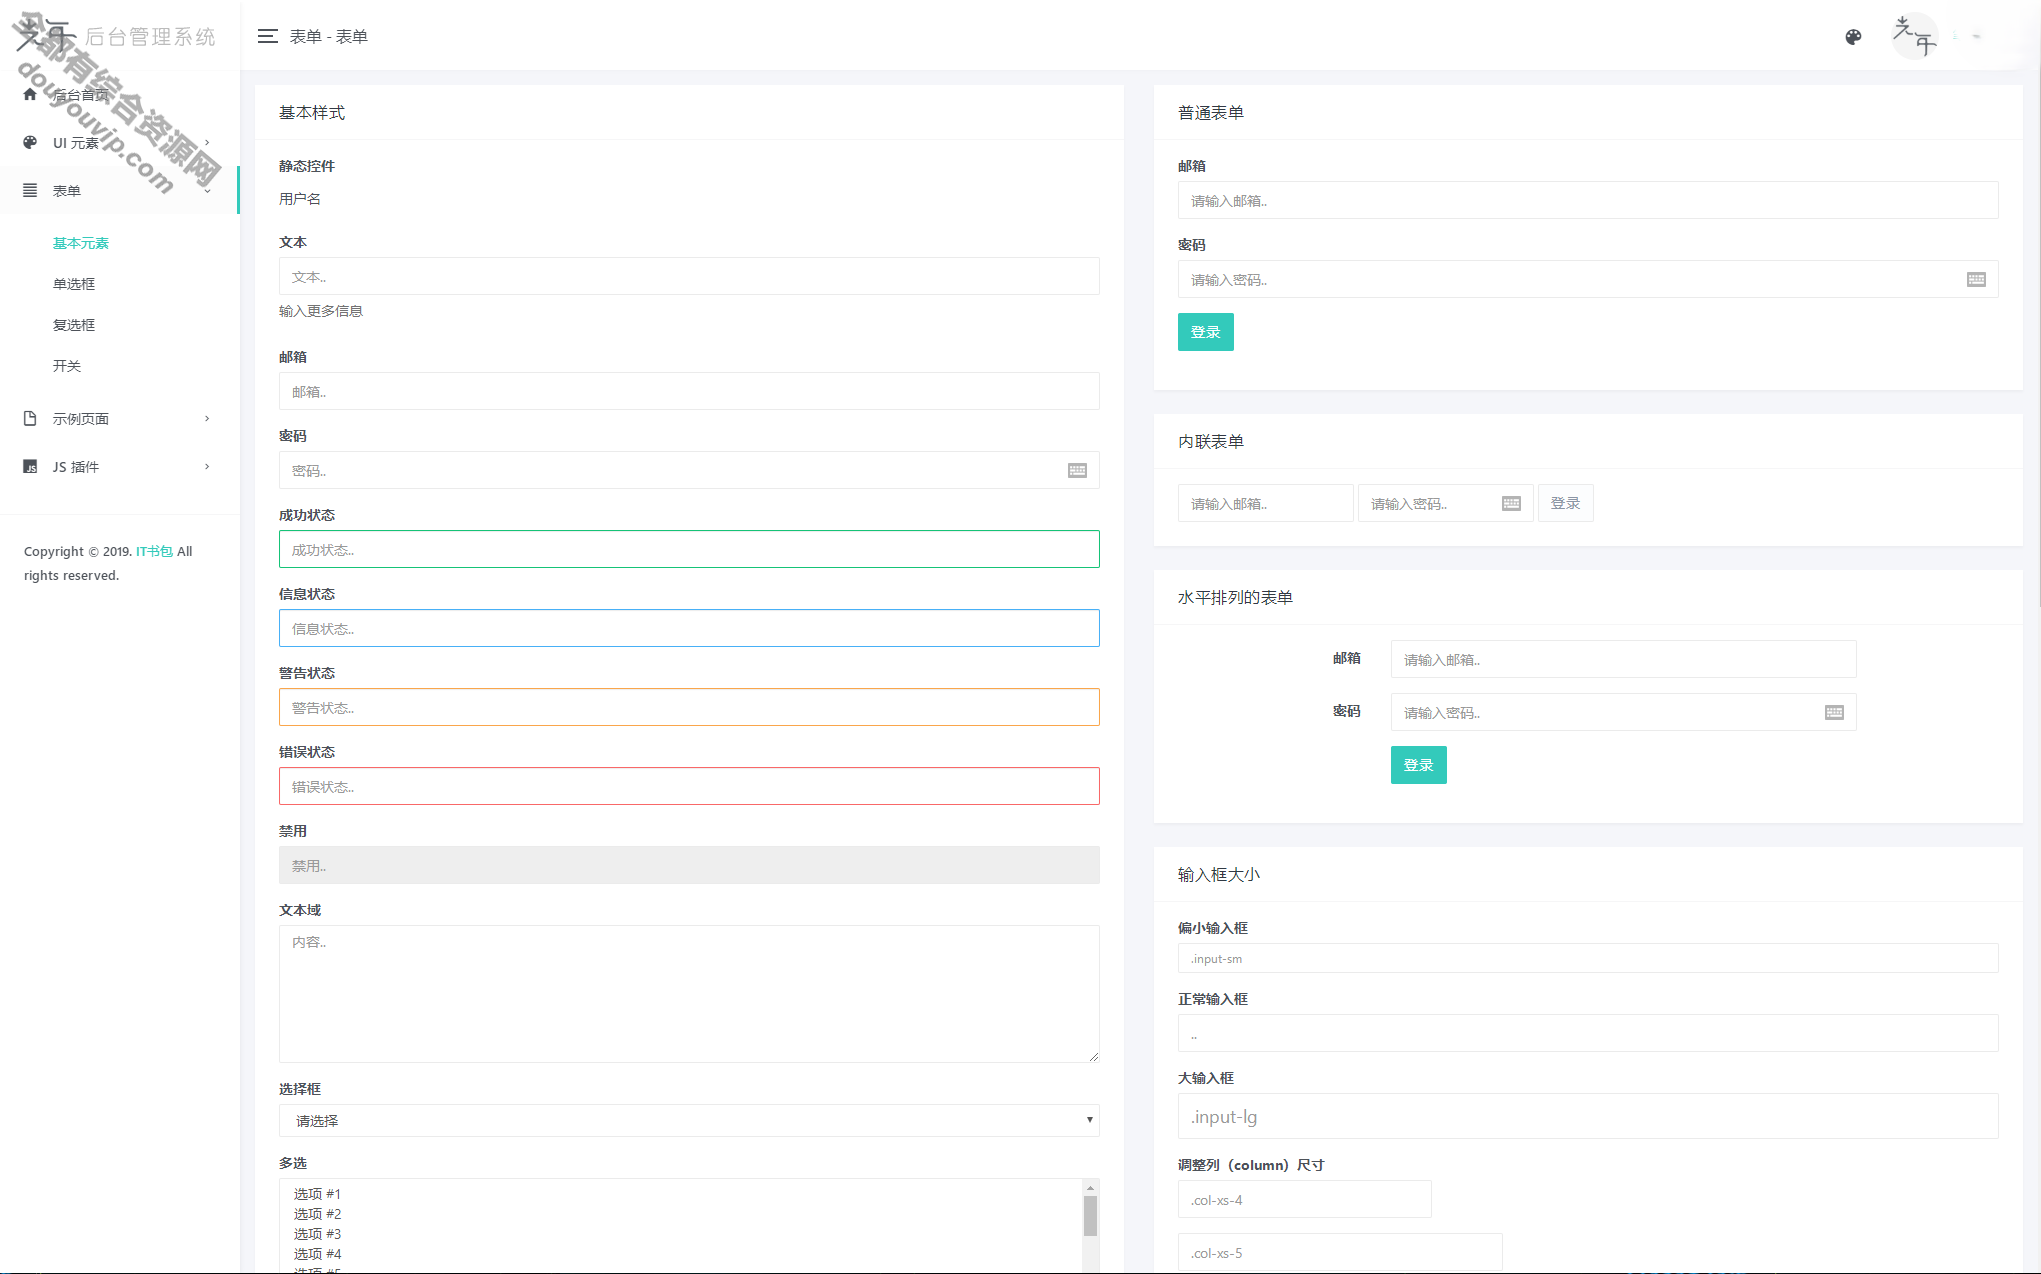Click the document icon beside 示例页面
The image size is (2041, 1274).
click(x=30, y=418)
